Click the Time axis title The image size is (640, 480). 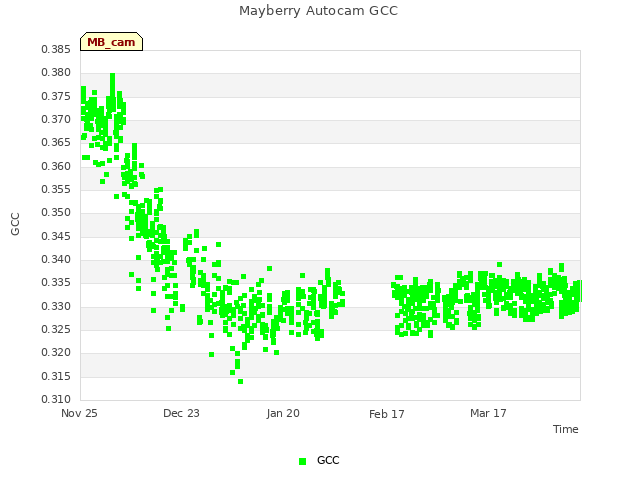566,429
